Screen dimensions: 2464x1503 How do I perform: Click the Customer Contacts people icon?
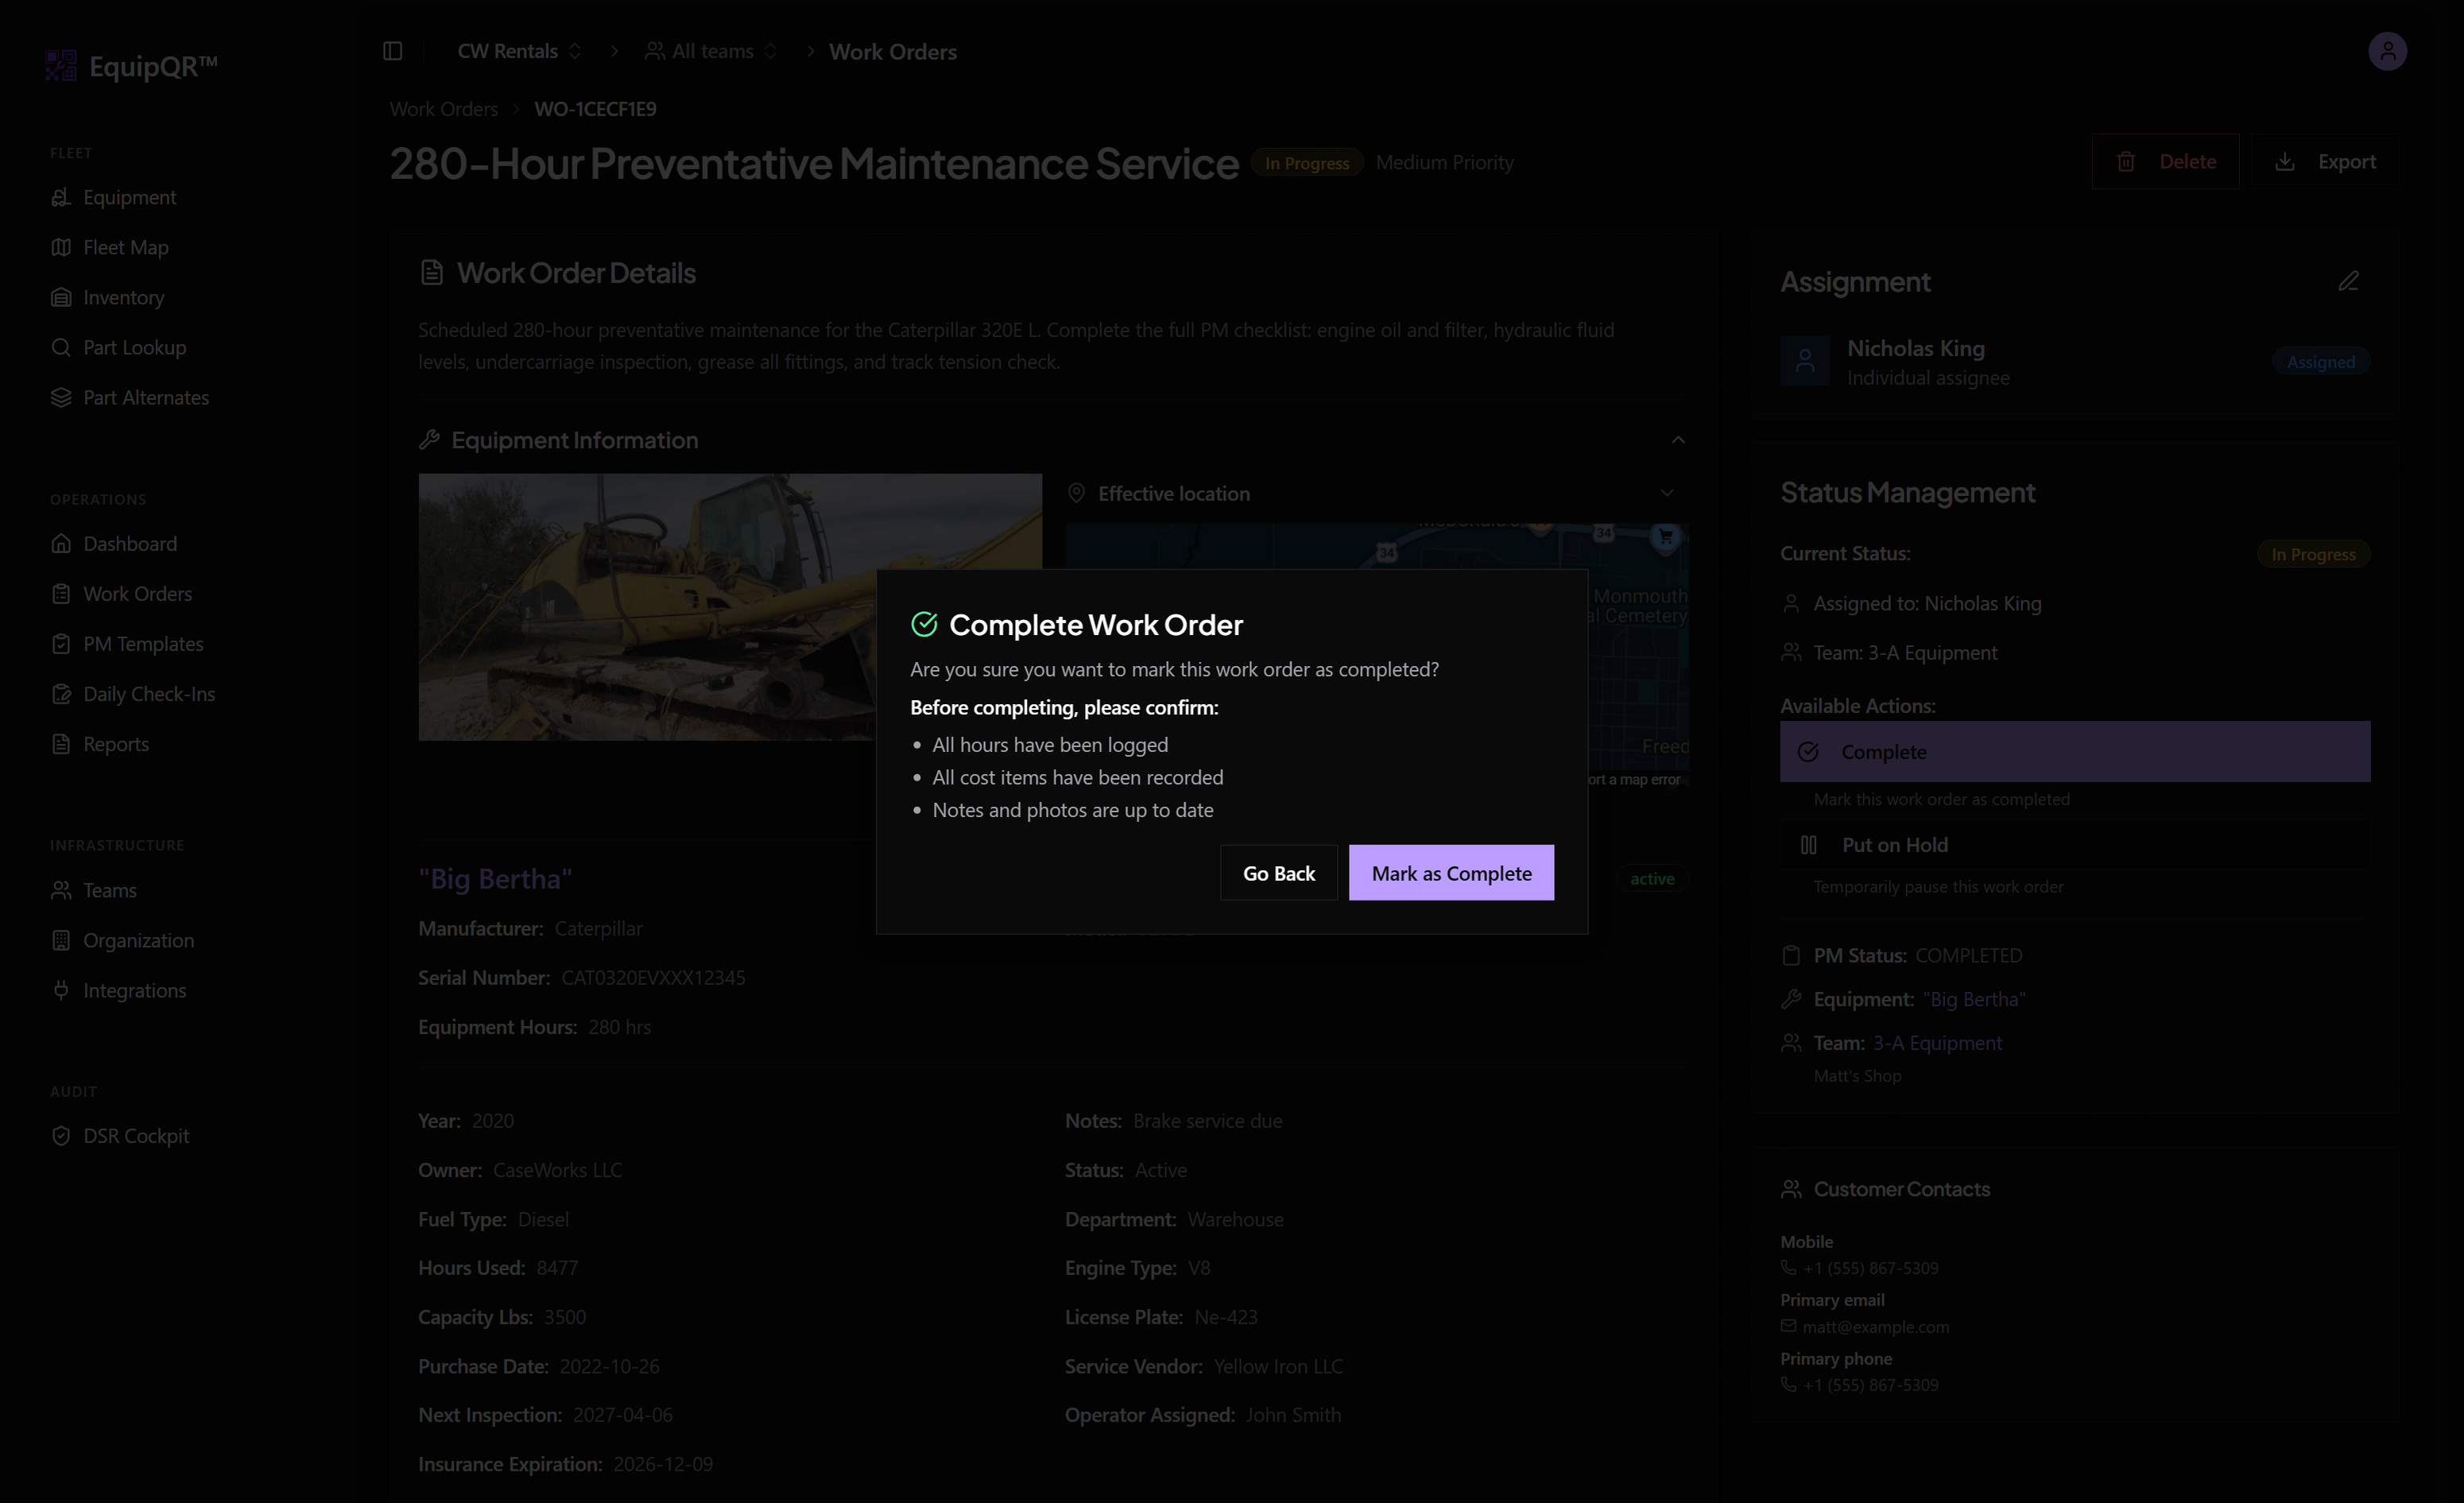(x=1791, y=1189)
